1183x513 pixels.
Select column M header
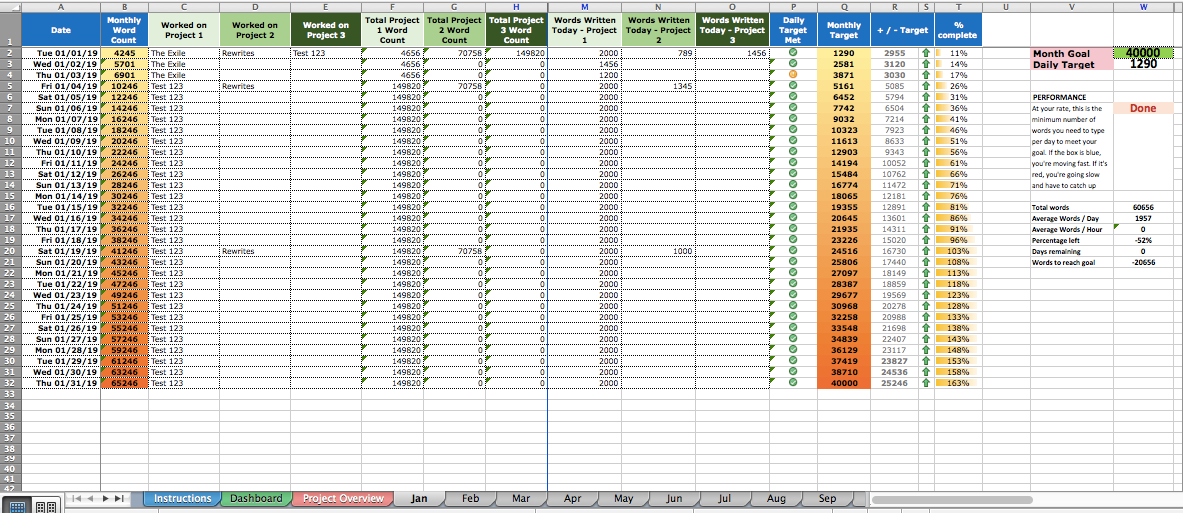[x=584, y=7]
